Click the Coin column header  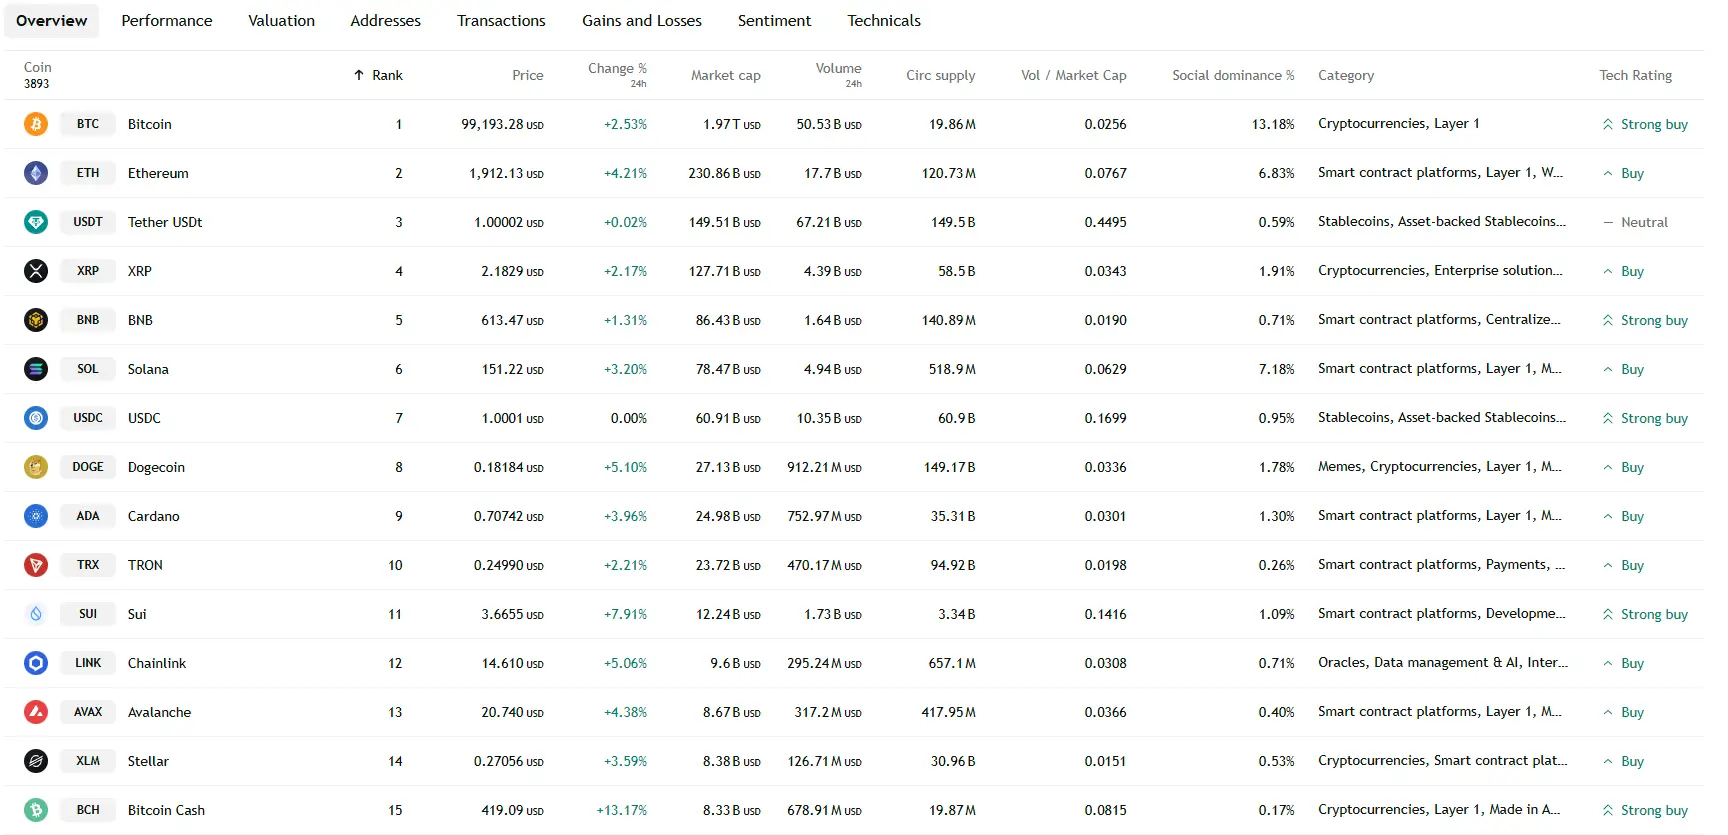click(x=38, y=68)
